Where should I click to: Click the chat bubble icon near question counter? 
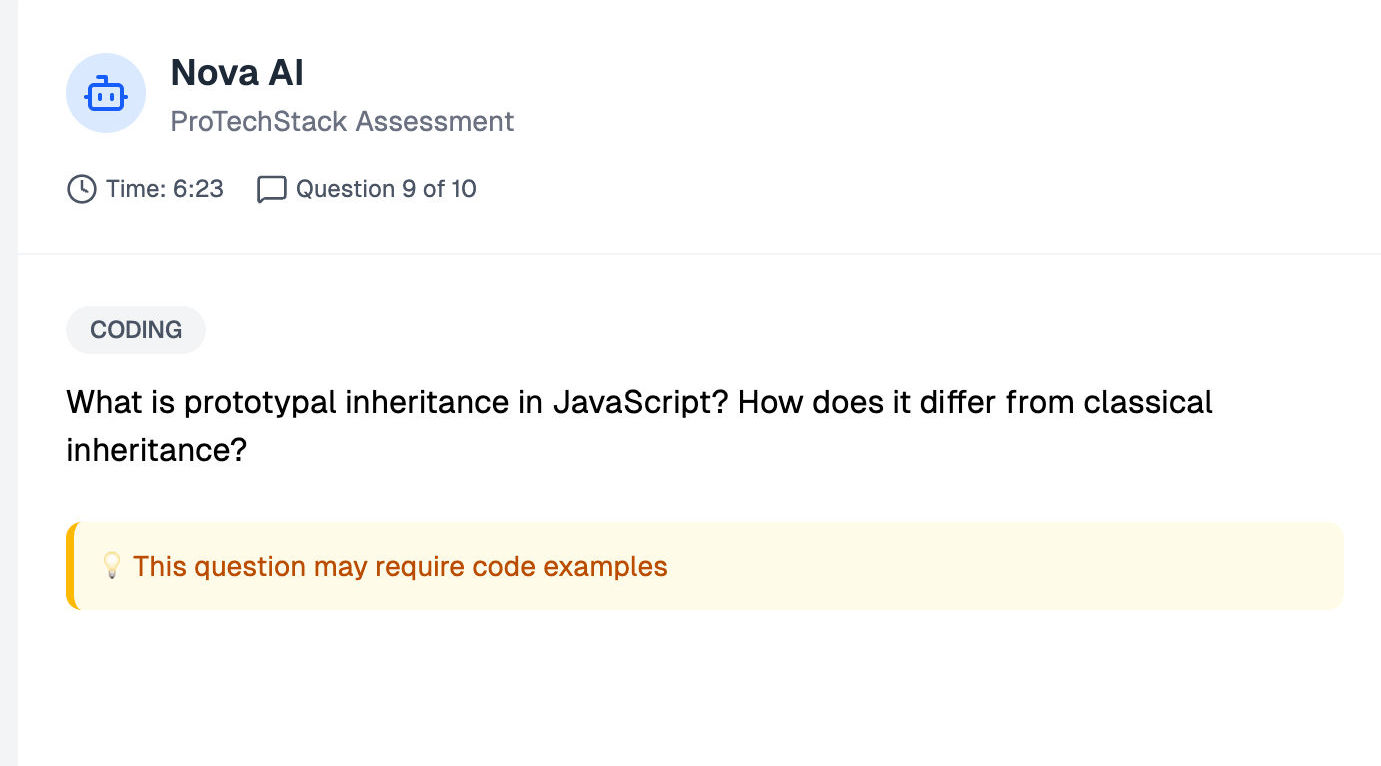click(x=271, y=189)
